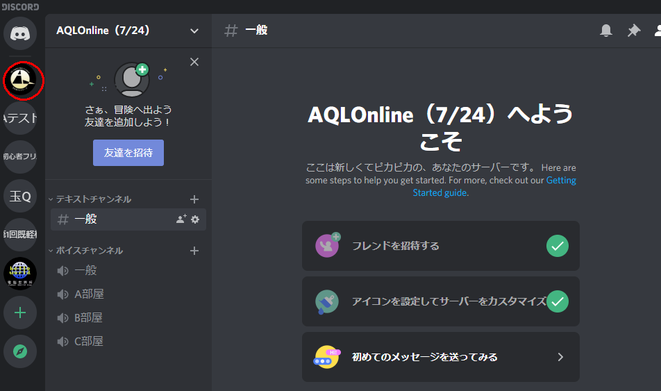Viewport: 661px width, 391px height.
Task: Click create invite icon on 一般 text channel
Action: point(181,219)
